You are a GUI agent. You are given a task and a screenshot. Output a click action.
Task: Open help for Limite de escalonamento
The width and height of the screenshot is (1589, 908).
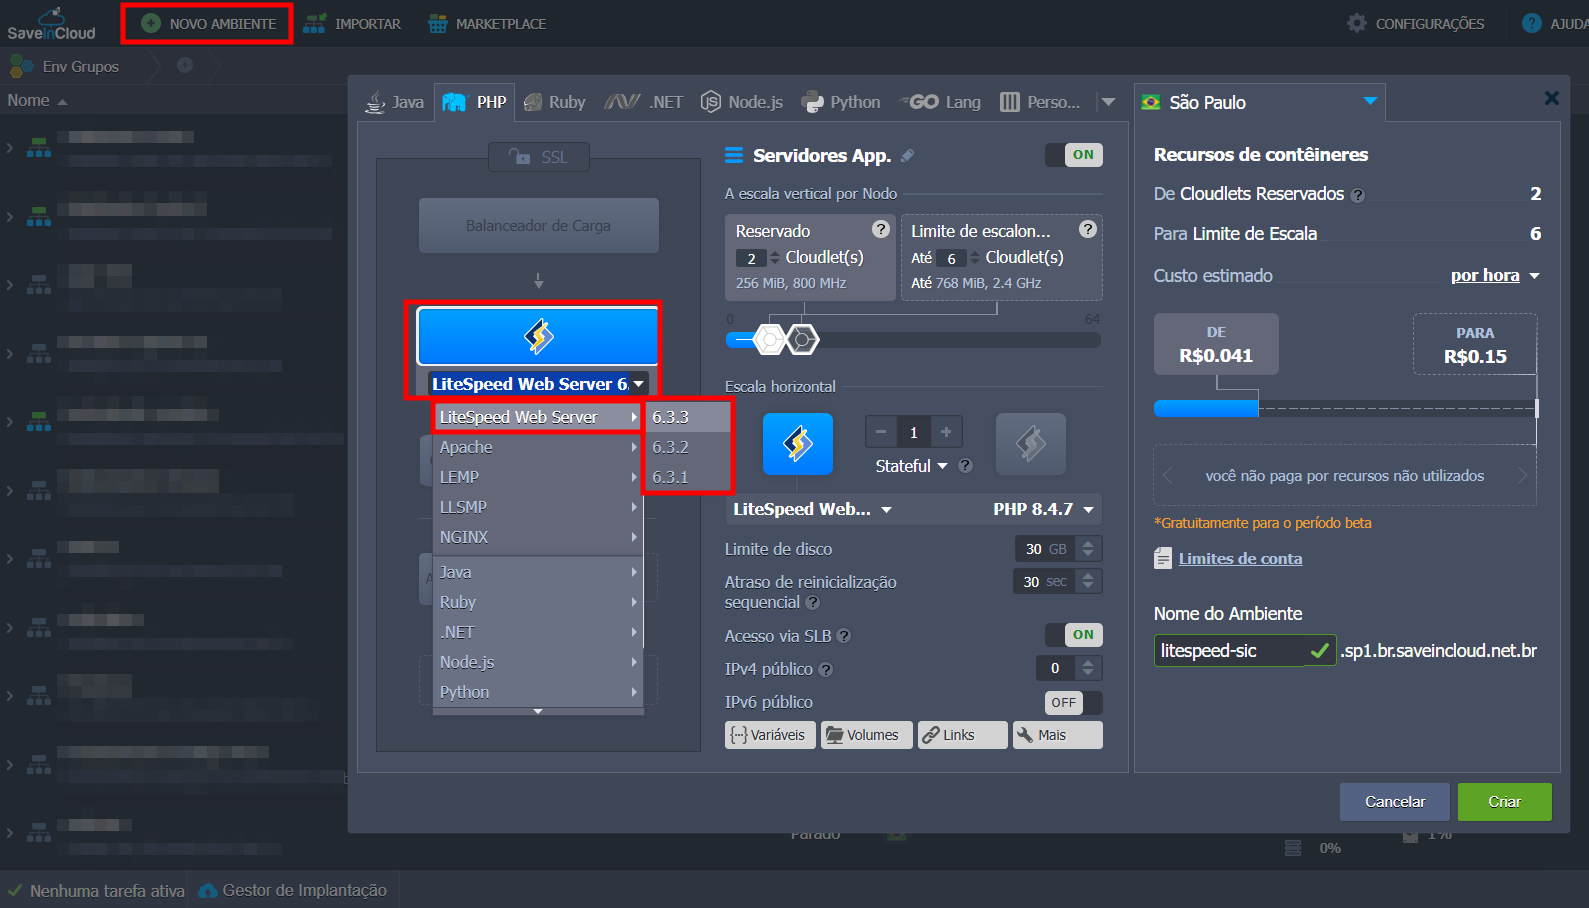[x=1088, y=229]
